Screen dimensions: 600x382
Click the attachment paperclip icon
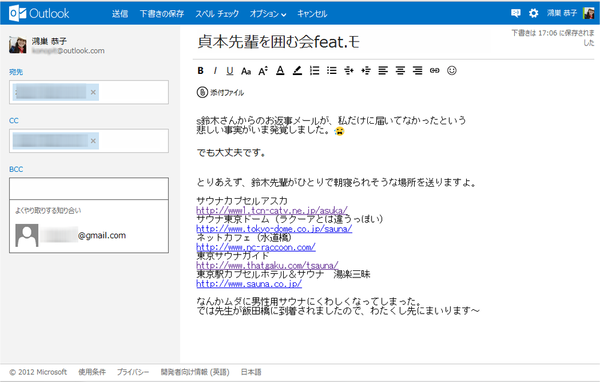pos(202,92)
